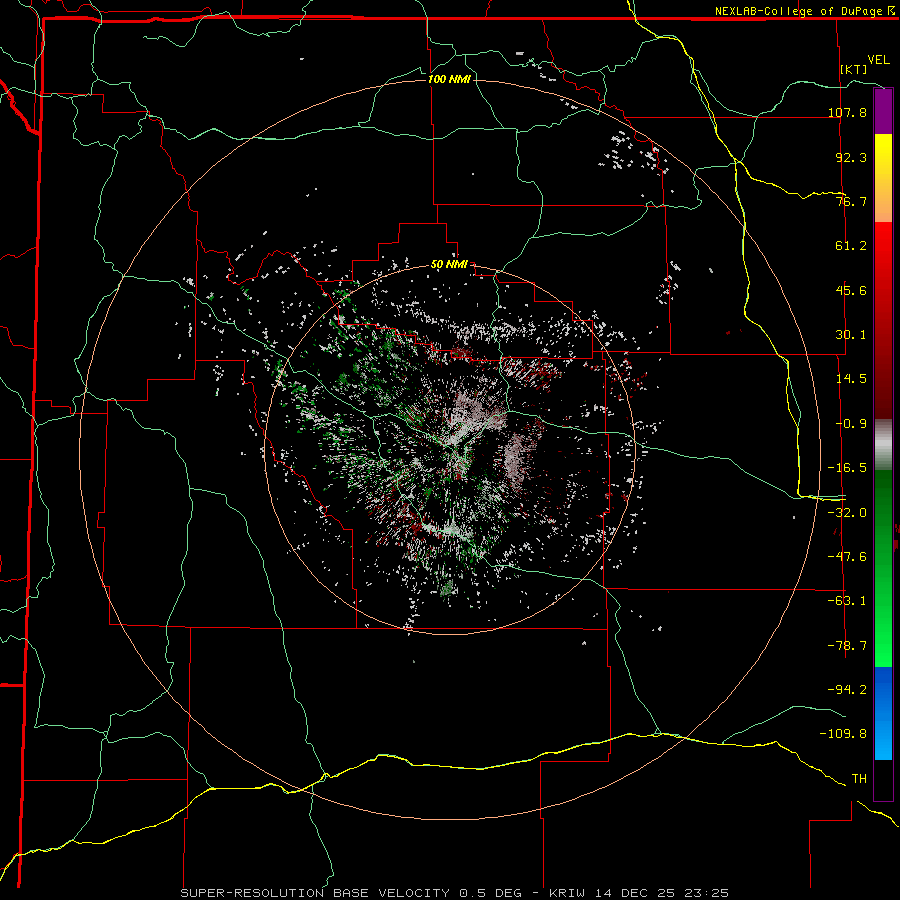Click the KRIW radar site identifier

pyautogui.click(x=569, y=893)
